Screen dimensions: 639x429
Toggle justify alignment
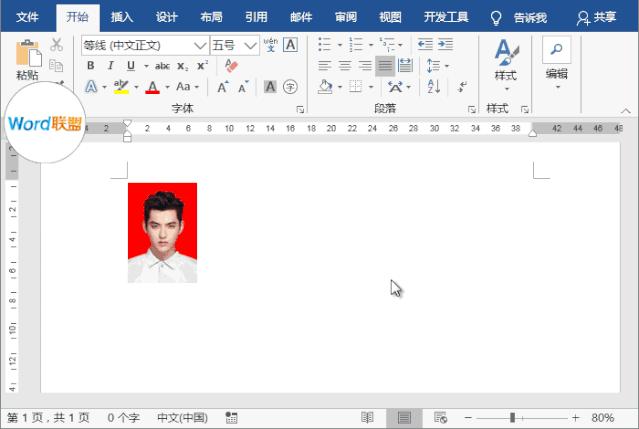click(x=385, y=66)
